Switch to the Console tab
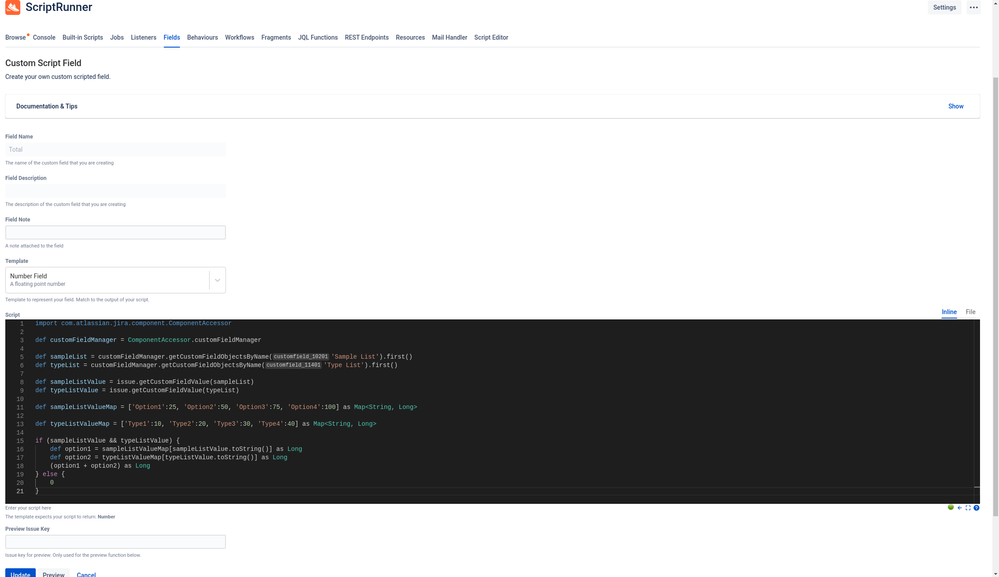Viewport: 999px width, 577px height. tap(44, 38)
